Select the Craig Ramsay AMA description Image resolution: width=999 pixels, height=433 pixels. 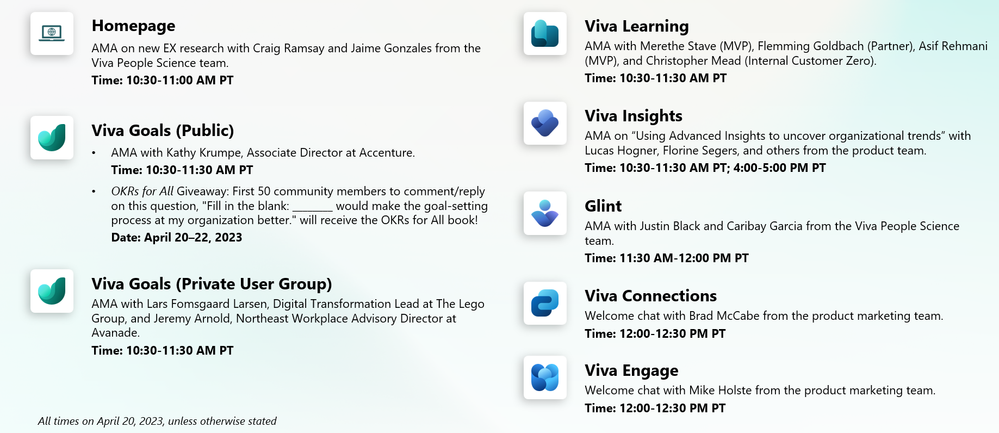tap(286, 55)
